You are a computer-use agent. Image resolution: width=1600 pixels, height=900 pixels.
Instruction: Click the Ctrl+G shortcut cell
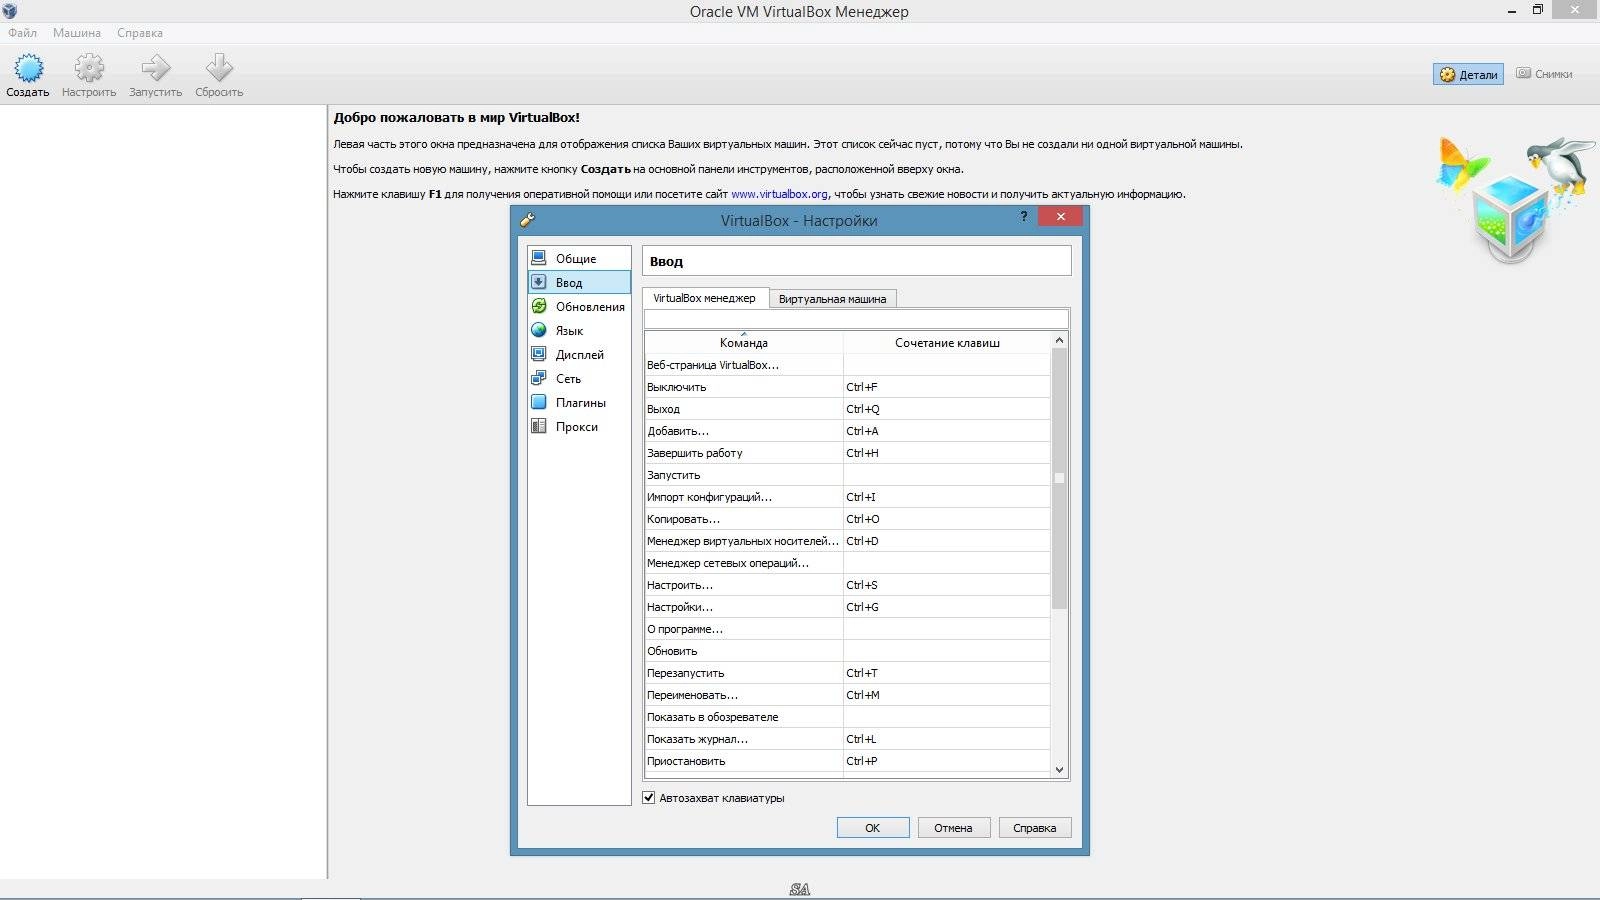pyautogui.click(x=947, y=607)
